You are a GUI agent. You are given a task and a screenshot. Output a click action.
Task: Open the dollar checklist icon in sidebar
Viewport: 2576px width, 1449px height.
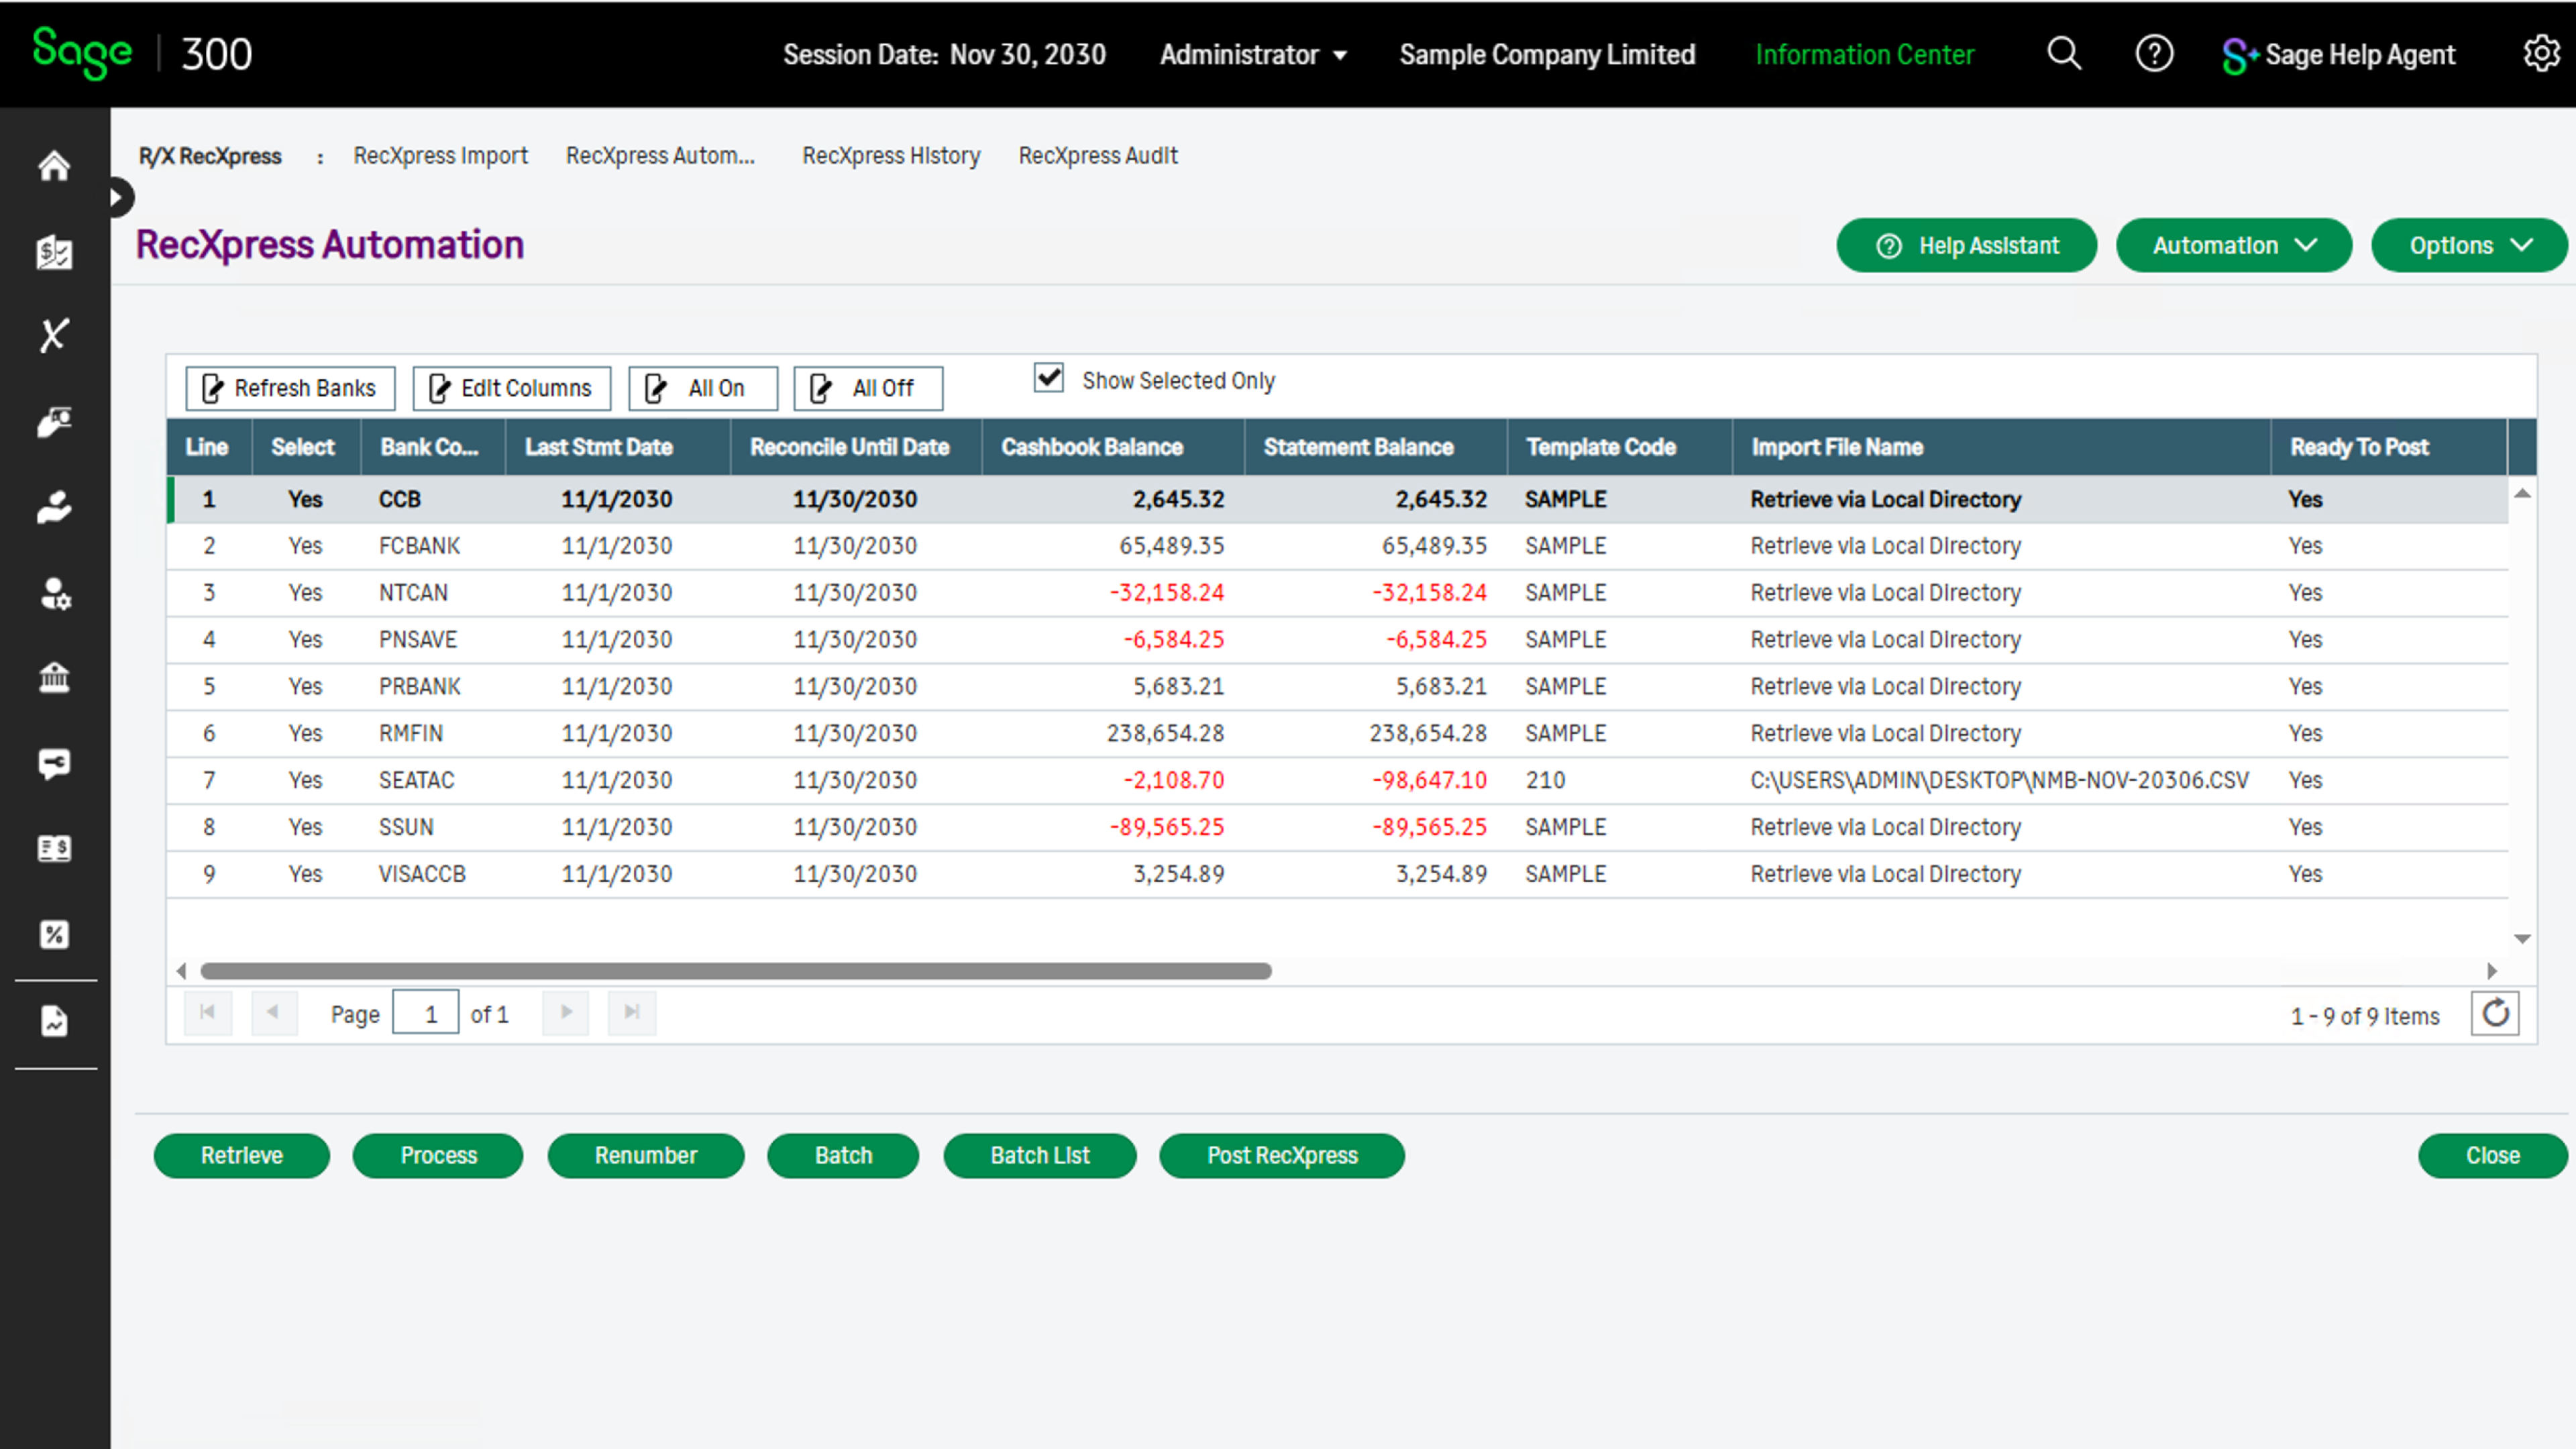tap(54, 252)
